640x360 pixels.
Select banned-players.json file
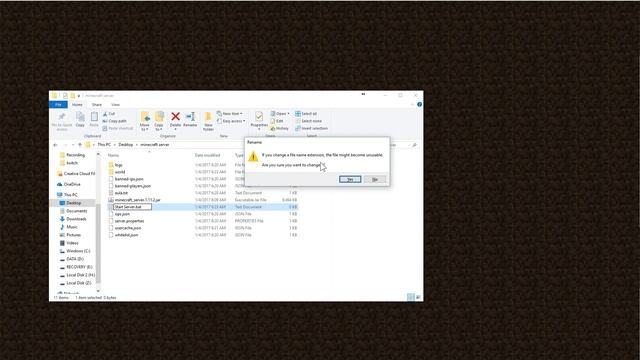(130, 186)
